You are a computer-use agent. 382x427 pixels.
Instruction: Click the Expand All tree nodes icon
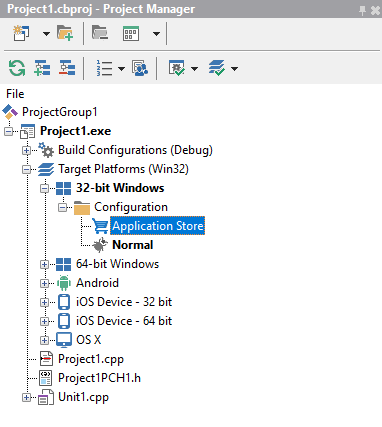(42, 68)
